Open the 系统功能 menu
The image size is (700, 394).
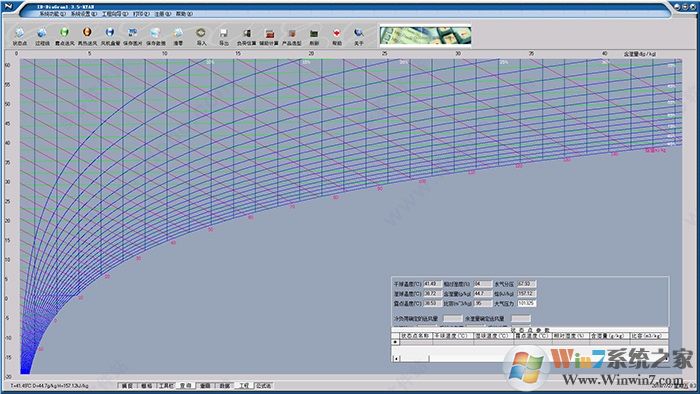point(52,14)
